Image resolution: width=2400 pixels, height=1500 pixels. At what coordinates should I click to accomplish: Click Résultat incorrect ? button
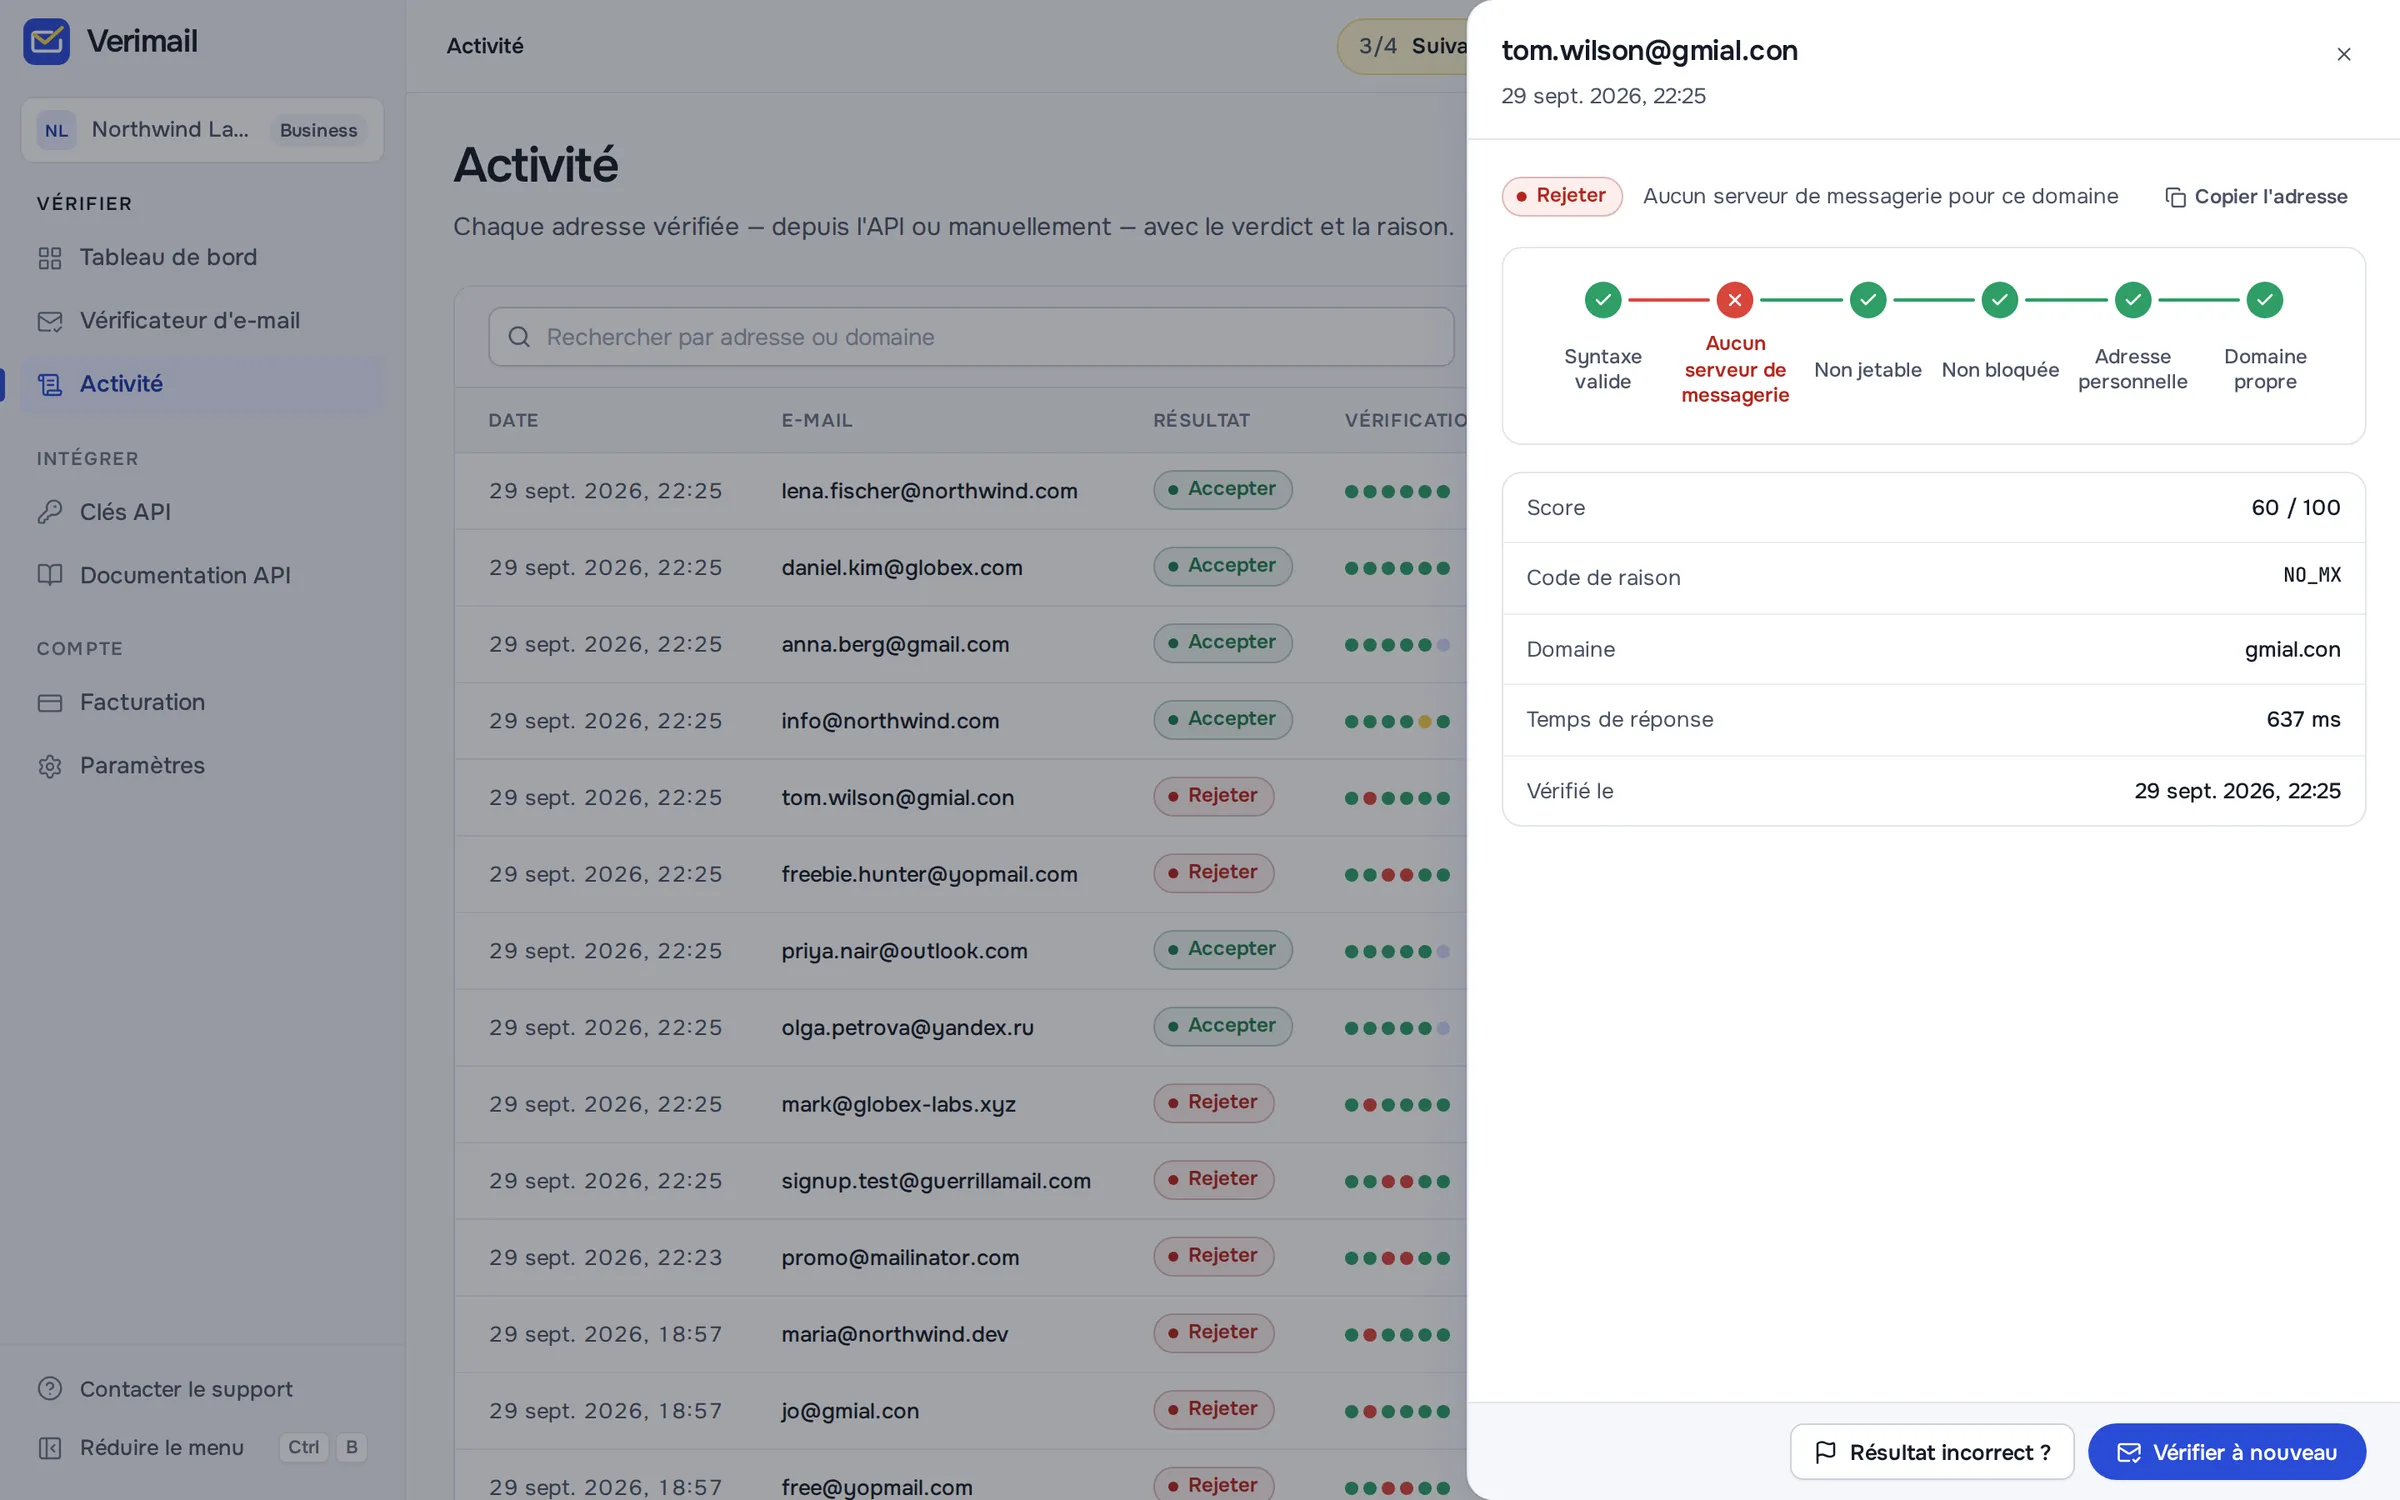[x=1932, y=1452]
